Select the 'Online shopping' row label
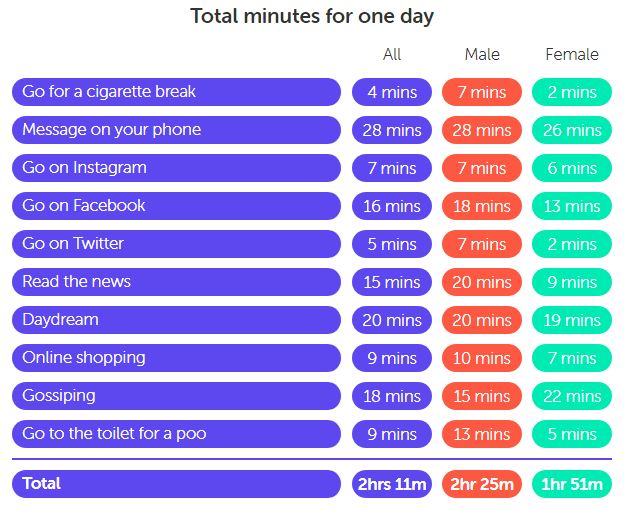The width and height of the screenshot is (628, 511). tap(176, 358)
